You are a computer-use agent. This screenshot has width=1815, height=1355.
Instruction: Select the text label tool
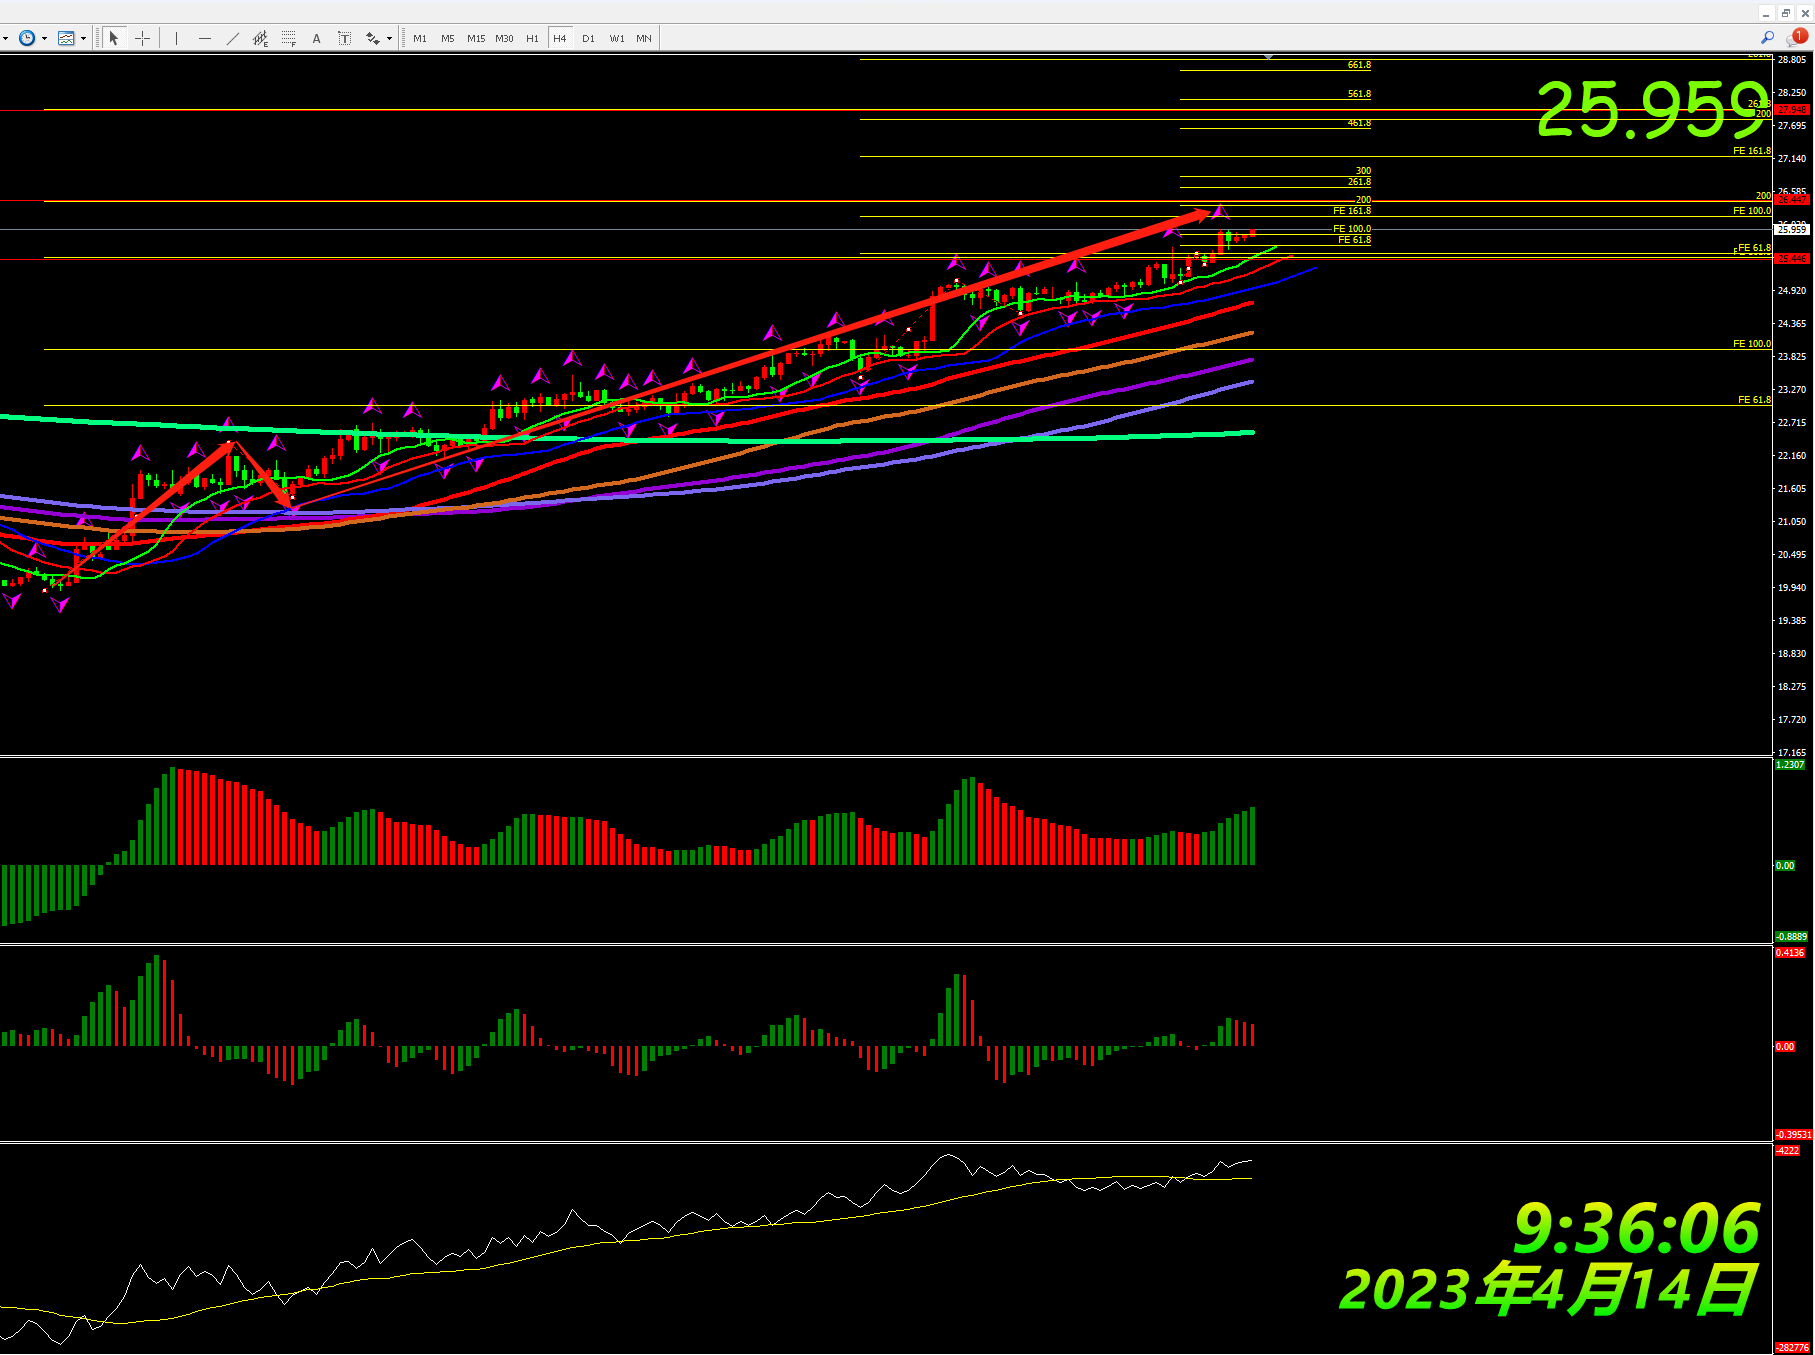pos(344,38)
